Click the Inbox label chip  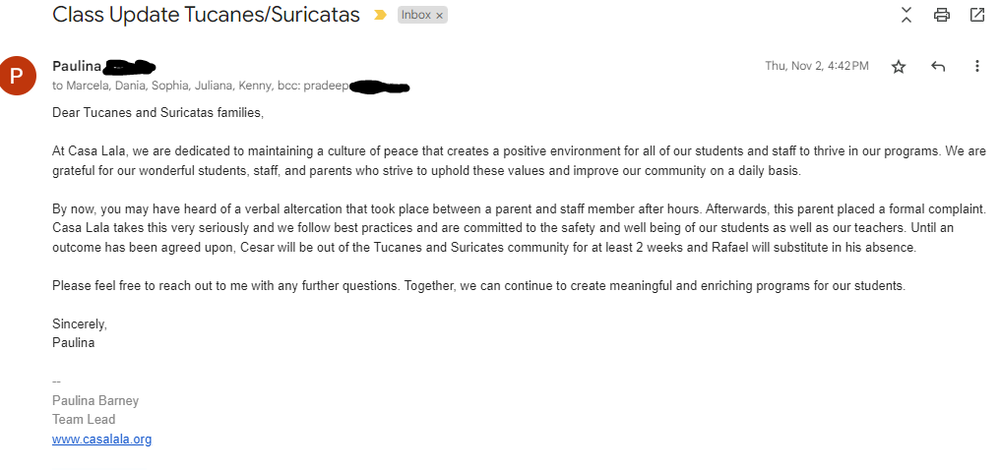click(415, 15)
